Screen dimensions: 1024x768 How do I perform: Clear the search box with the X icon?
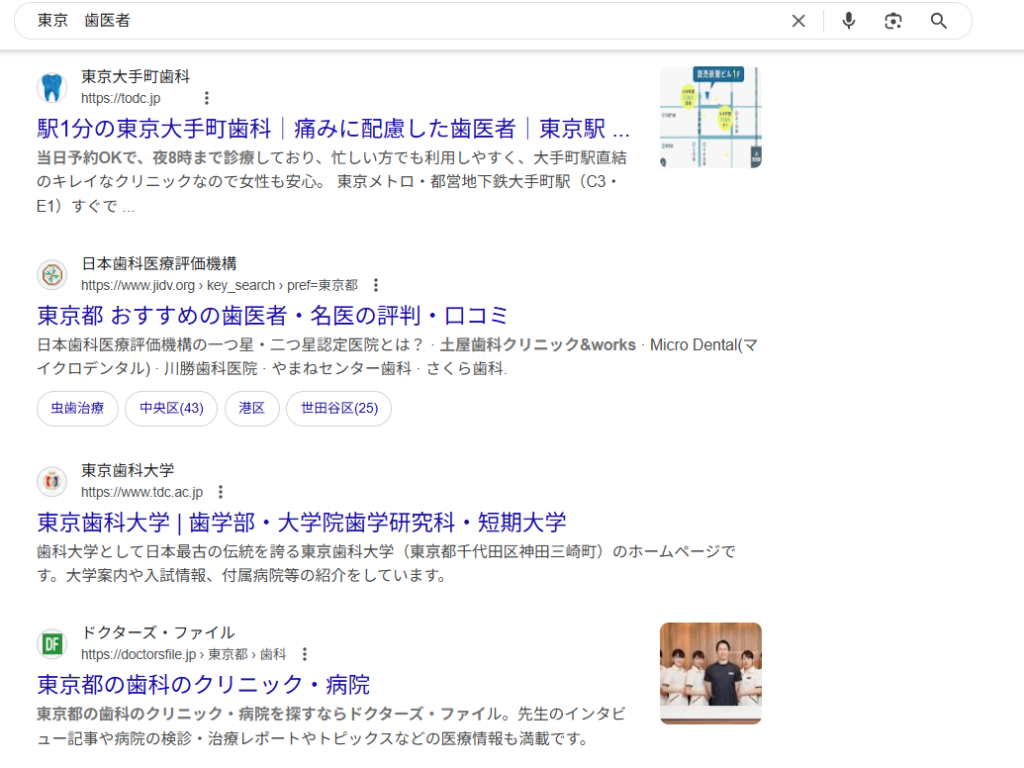[x=798, y=21]
